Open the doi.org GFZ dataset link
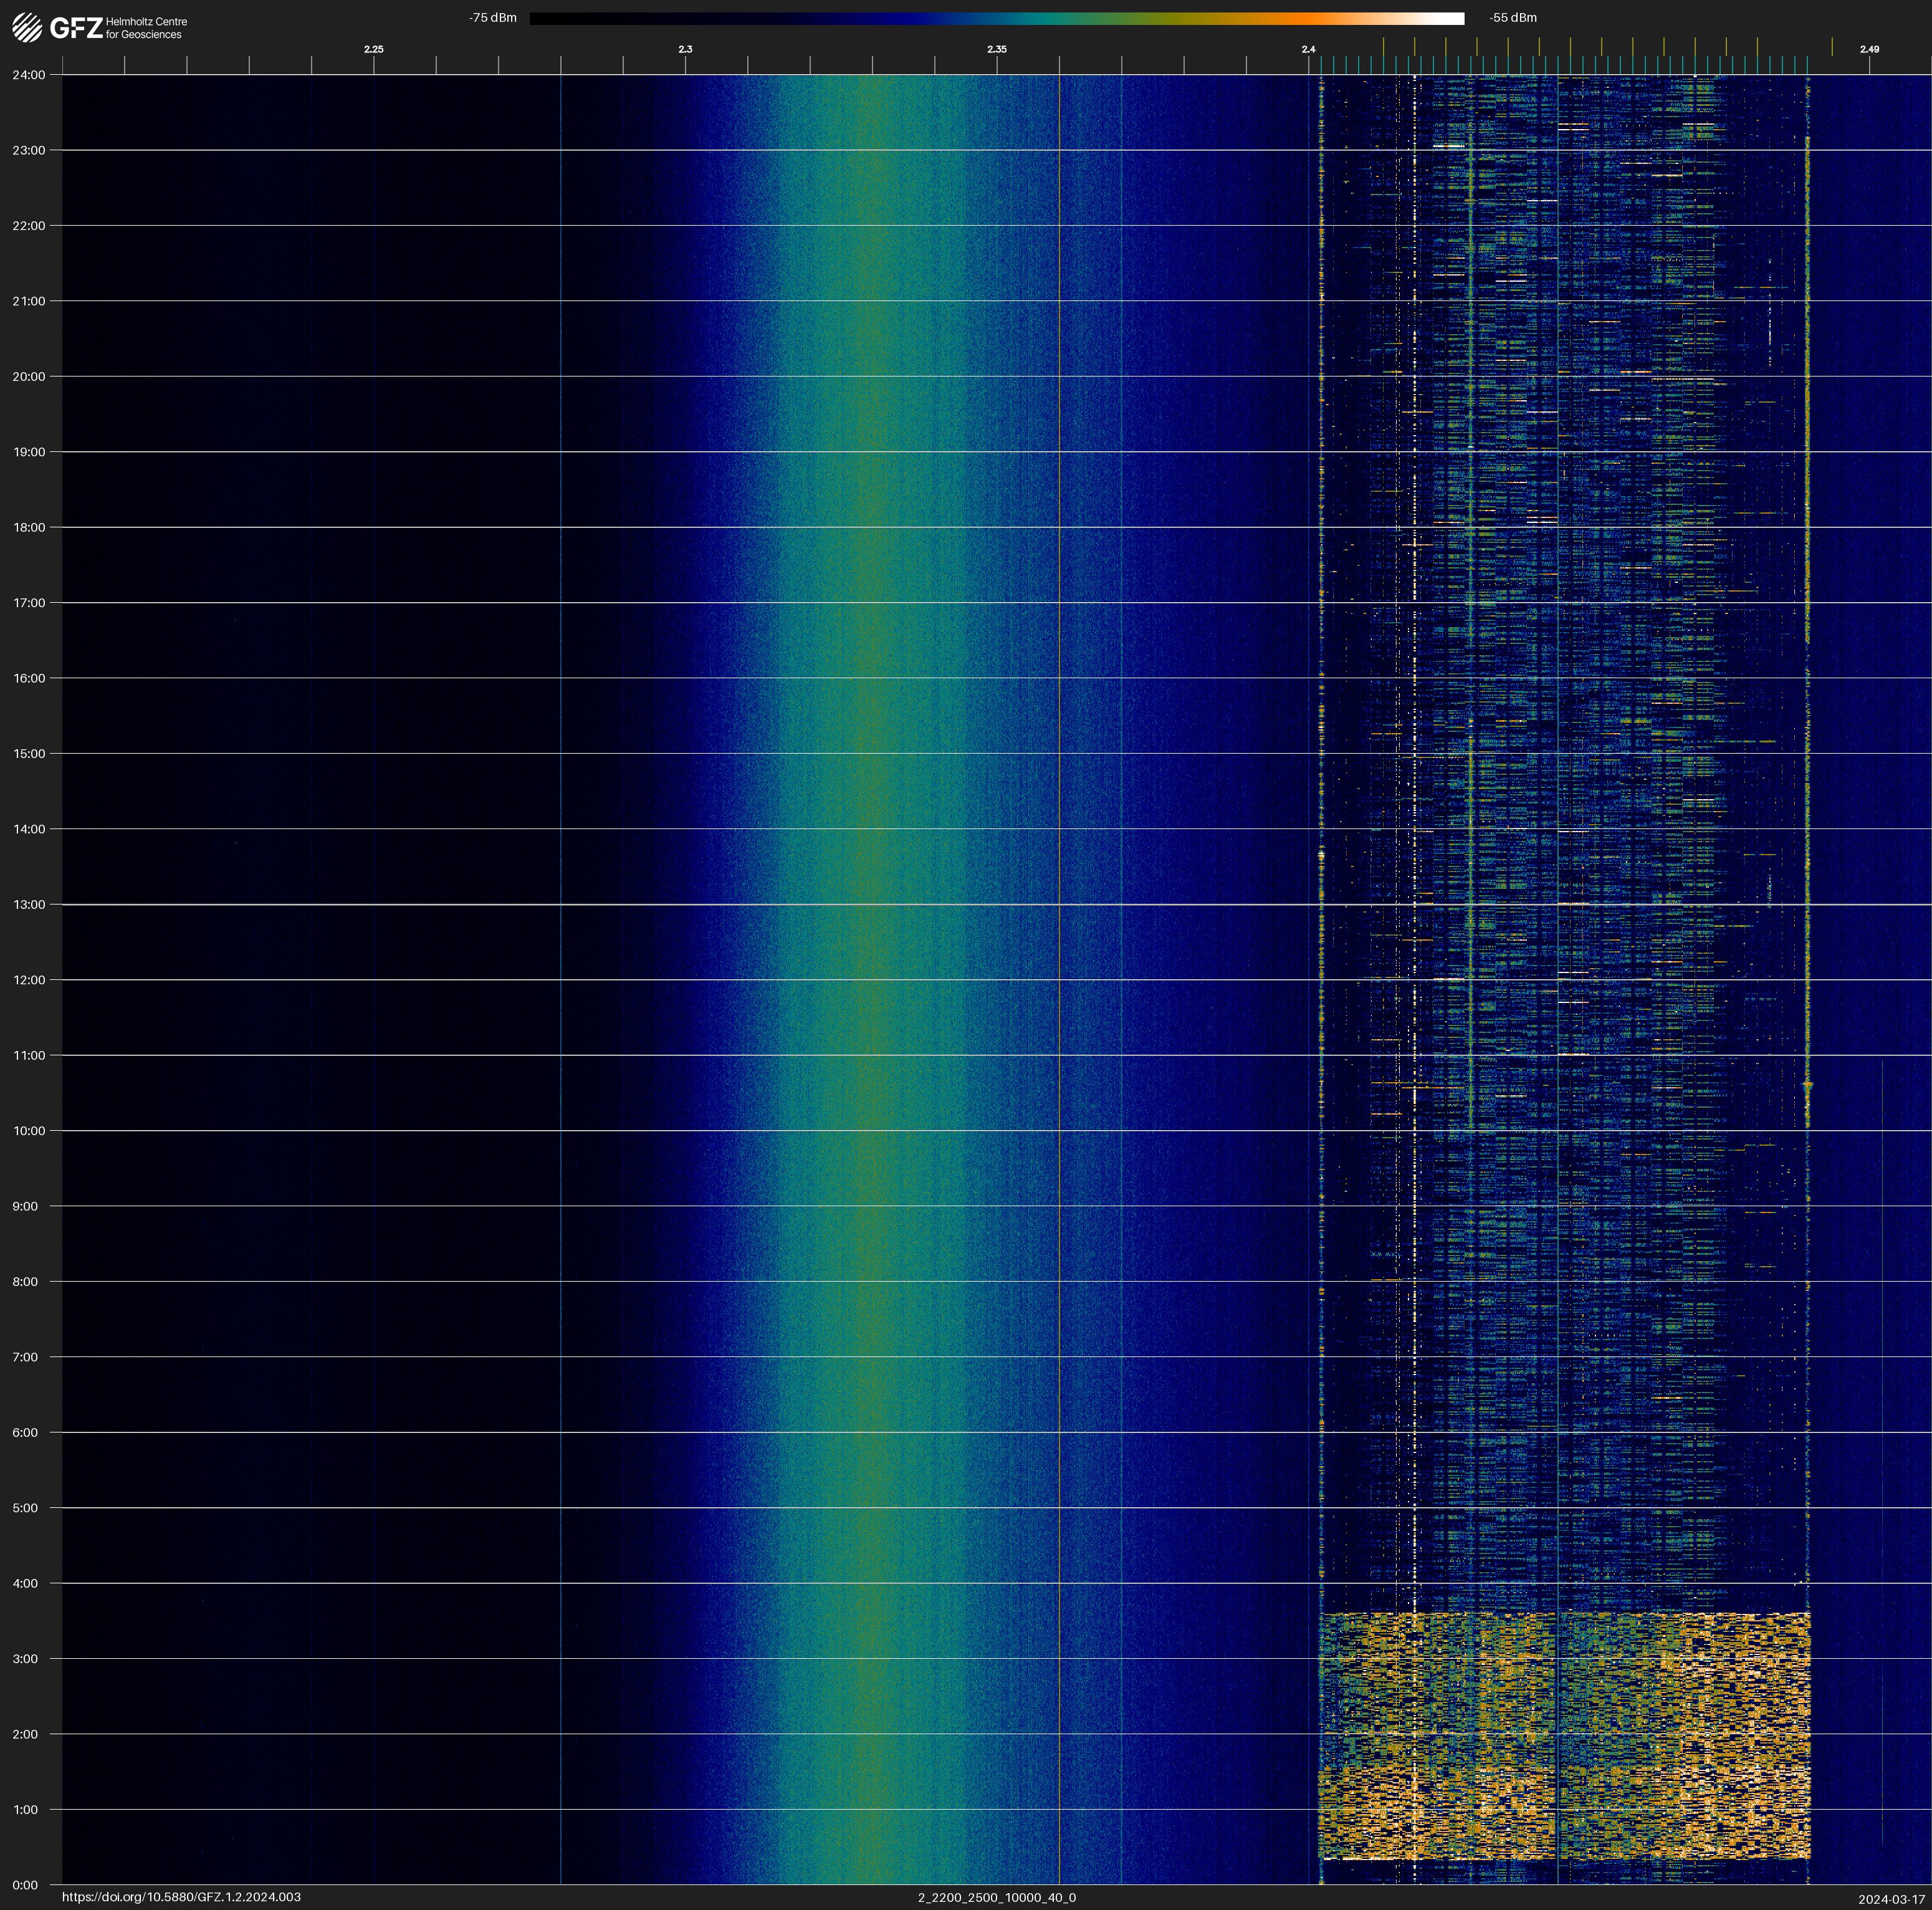Image resolution: width=1932 pixels, height=1910 pixels. (181, 1897)
